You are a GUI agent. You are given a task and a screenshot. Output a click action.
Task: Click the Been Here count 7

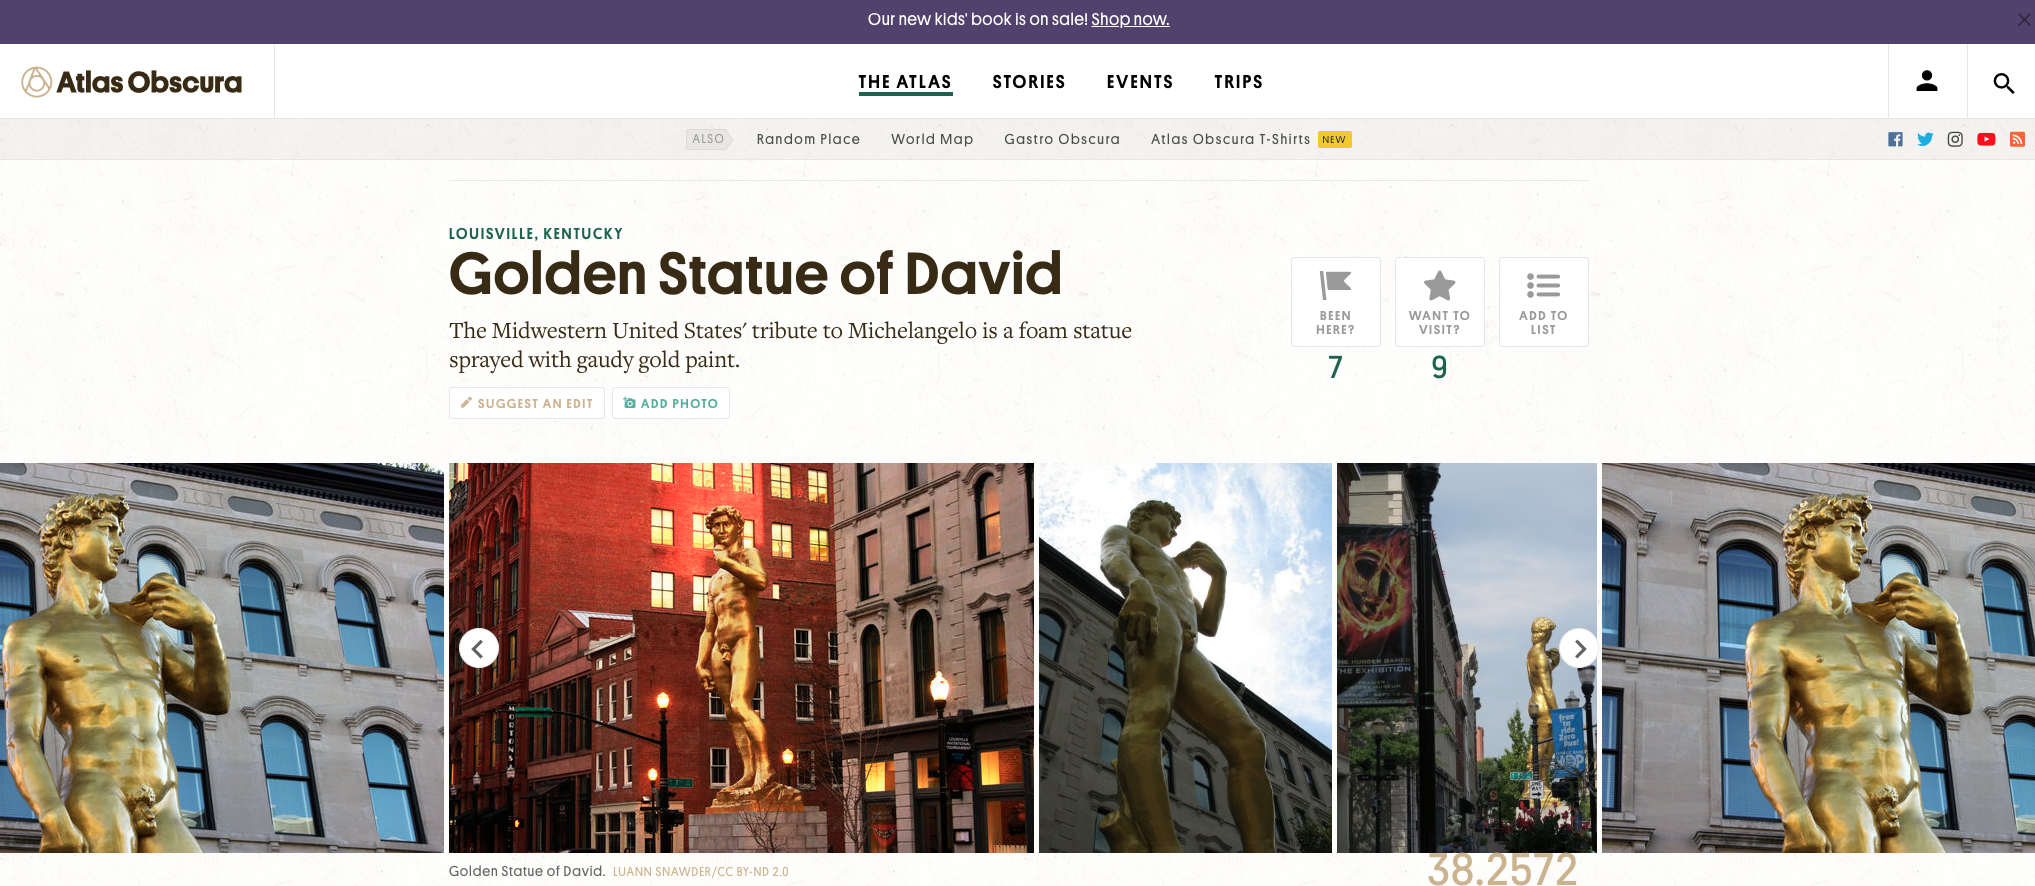[x=1335, y=368]
